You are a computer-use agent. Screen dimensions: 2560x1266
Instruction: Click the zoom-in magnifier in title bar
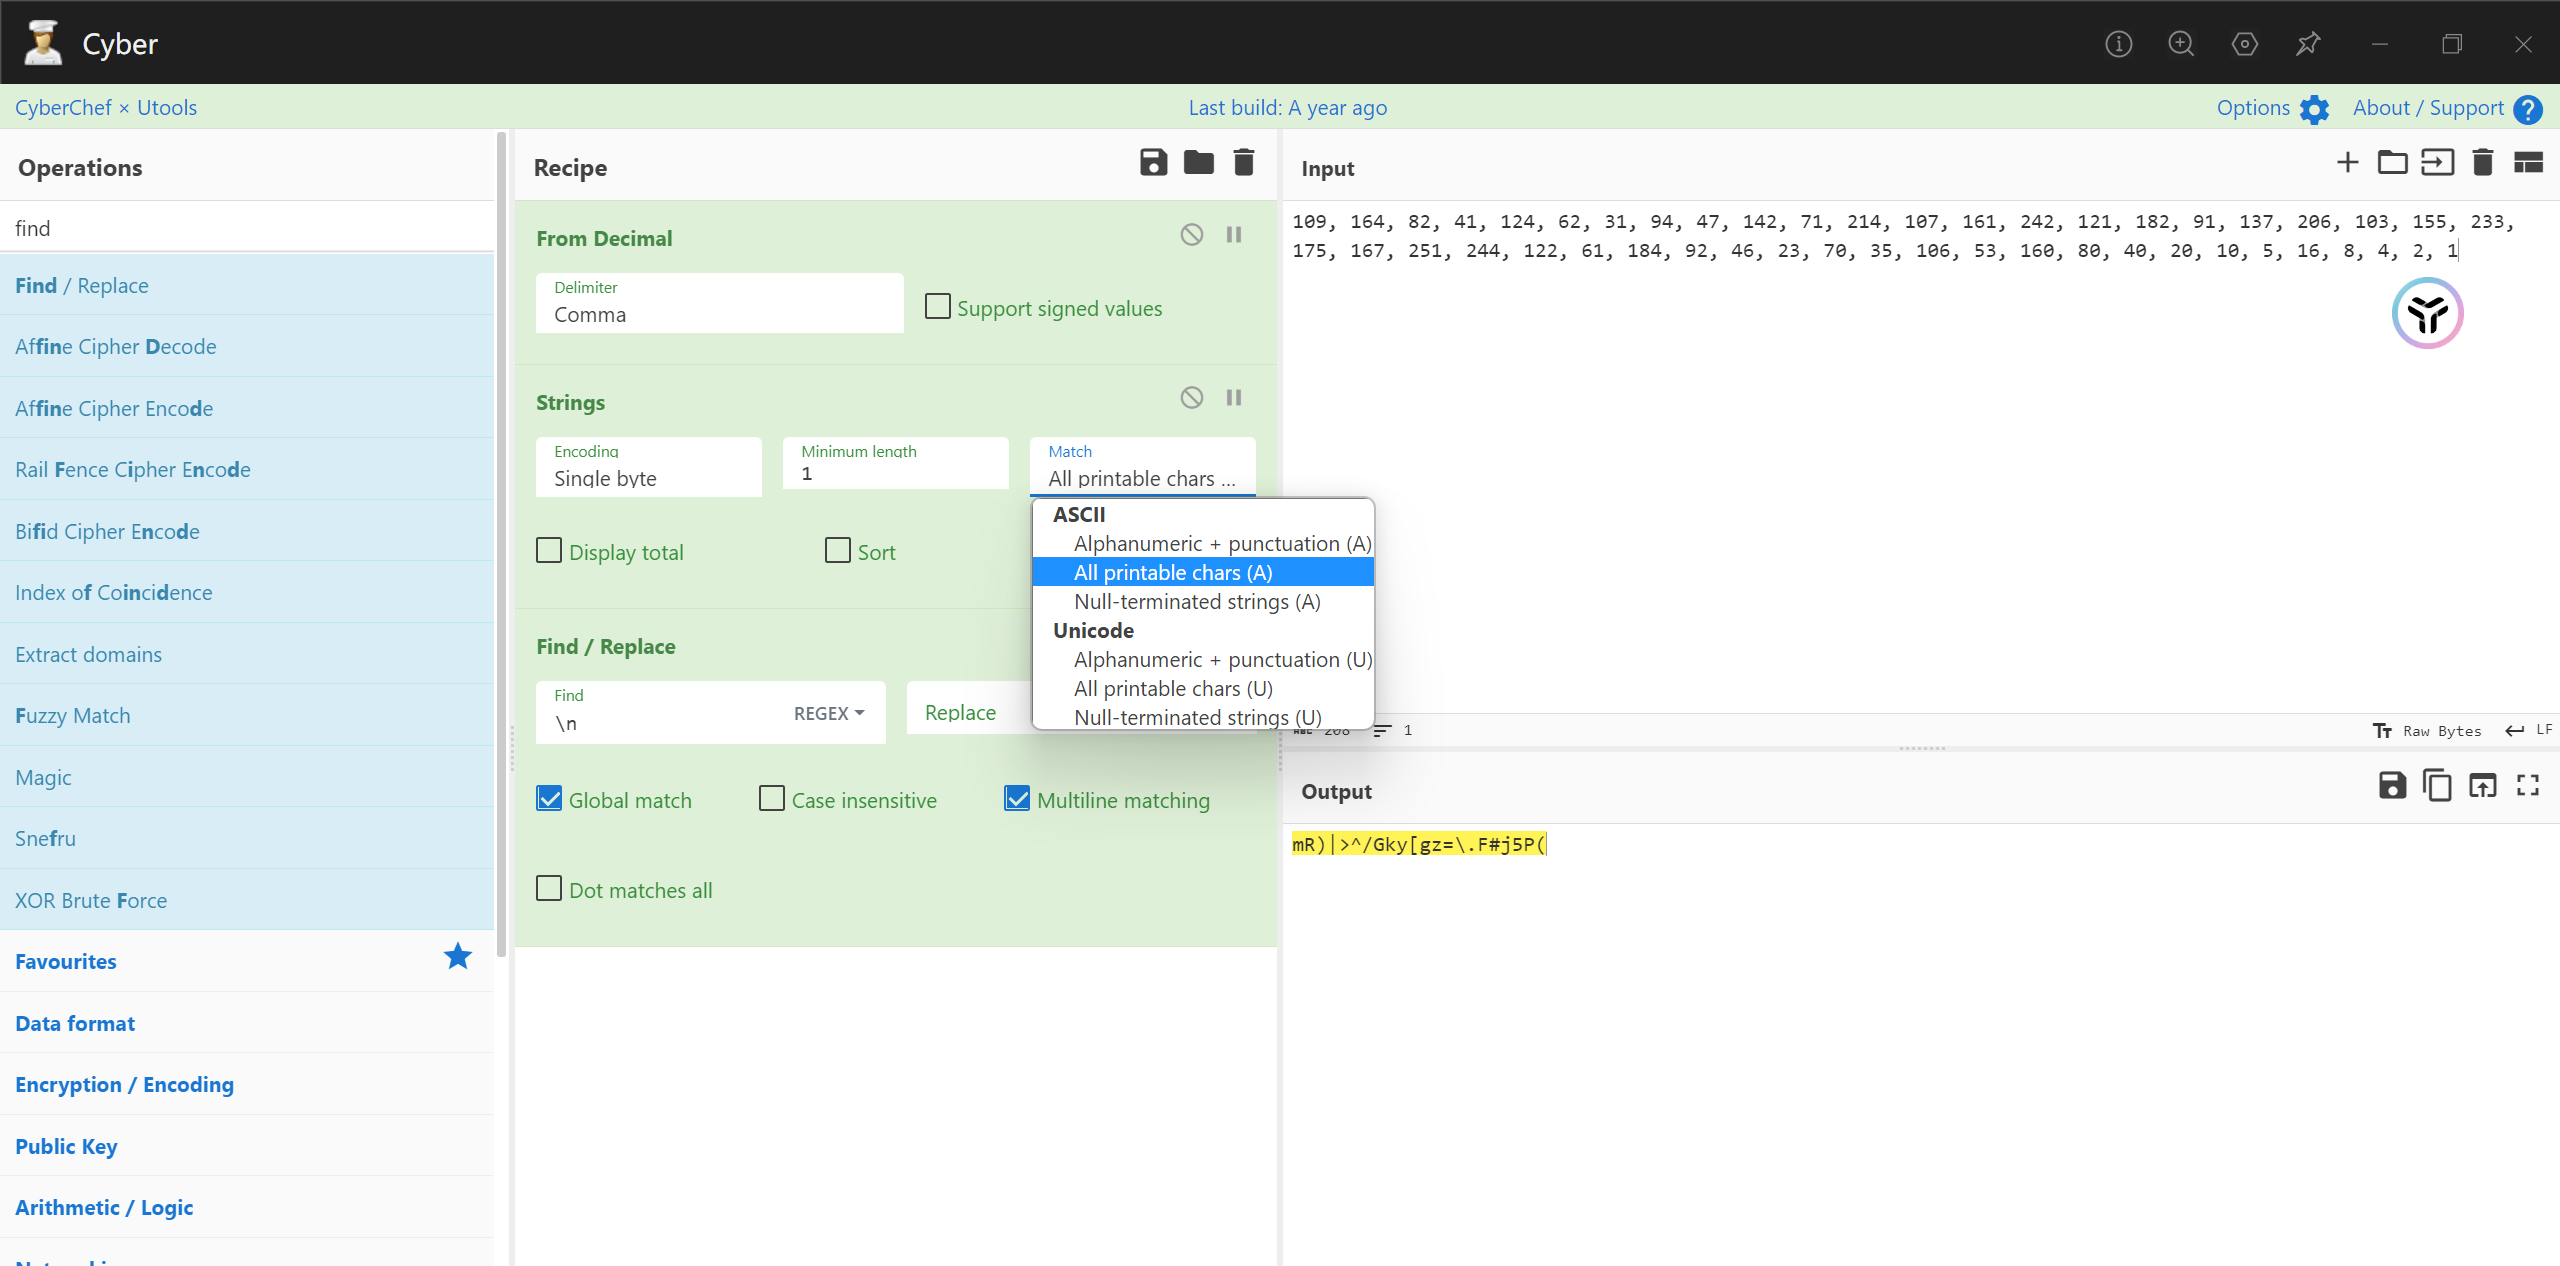[2181, 44]
